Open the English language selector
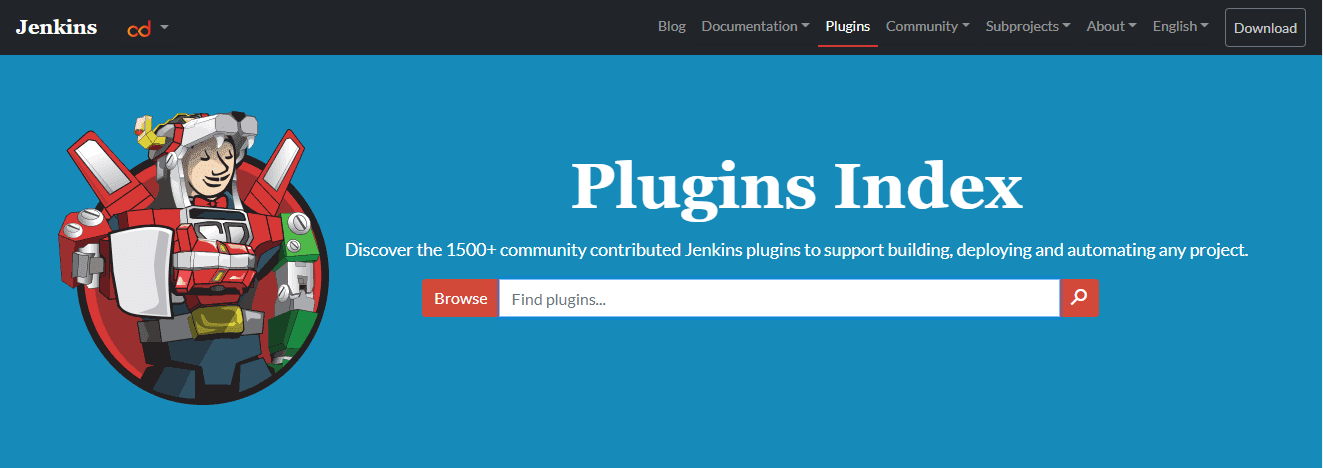 [1179, 27]
